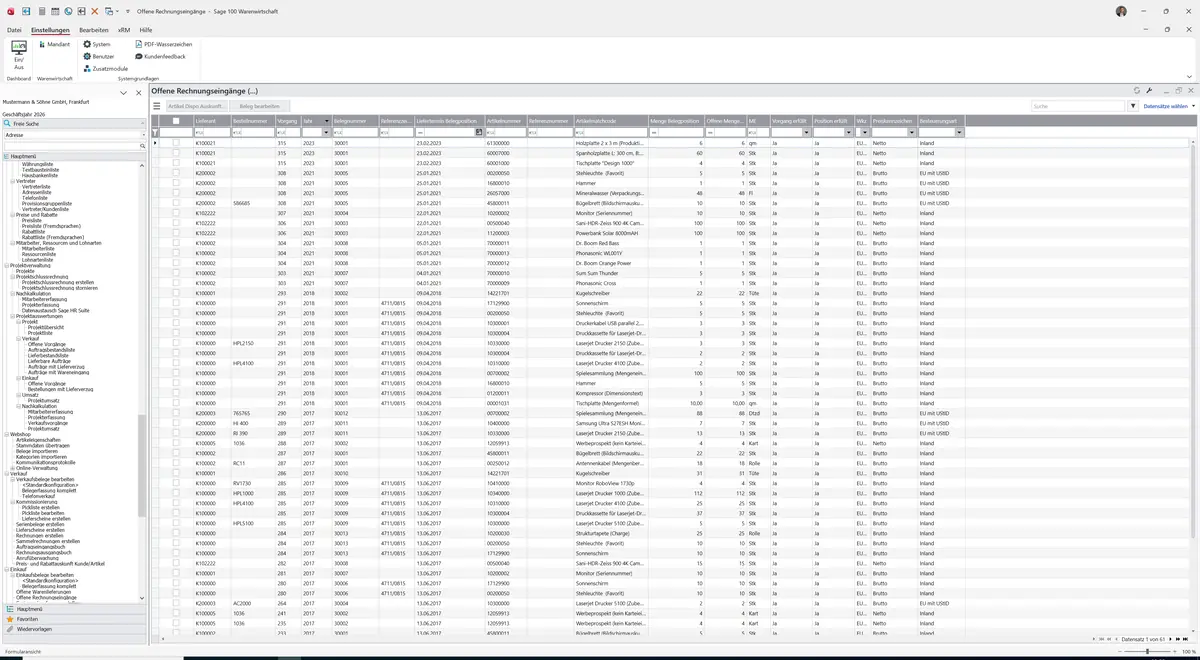Click the blue globe icon in quick access toolbar
1200x660 pixels.
(67, 10)
